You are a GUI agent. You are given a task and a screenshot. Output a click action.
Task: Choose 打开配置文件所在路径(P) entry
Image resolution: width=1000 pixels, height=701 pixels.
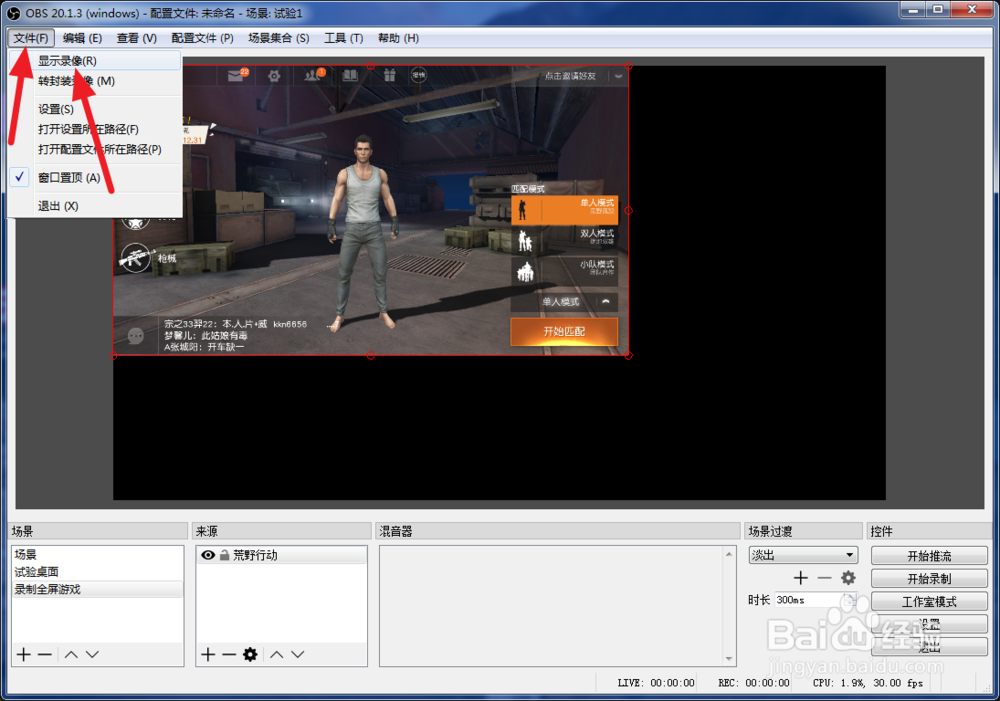point(96,149)
